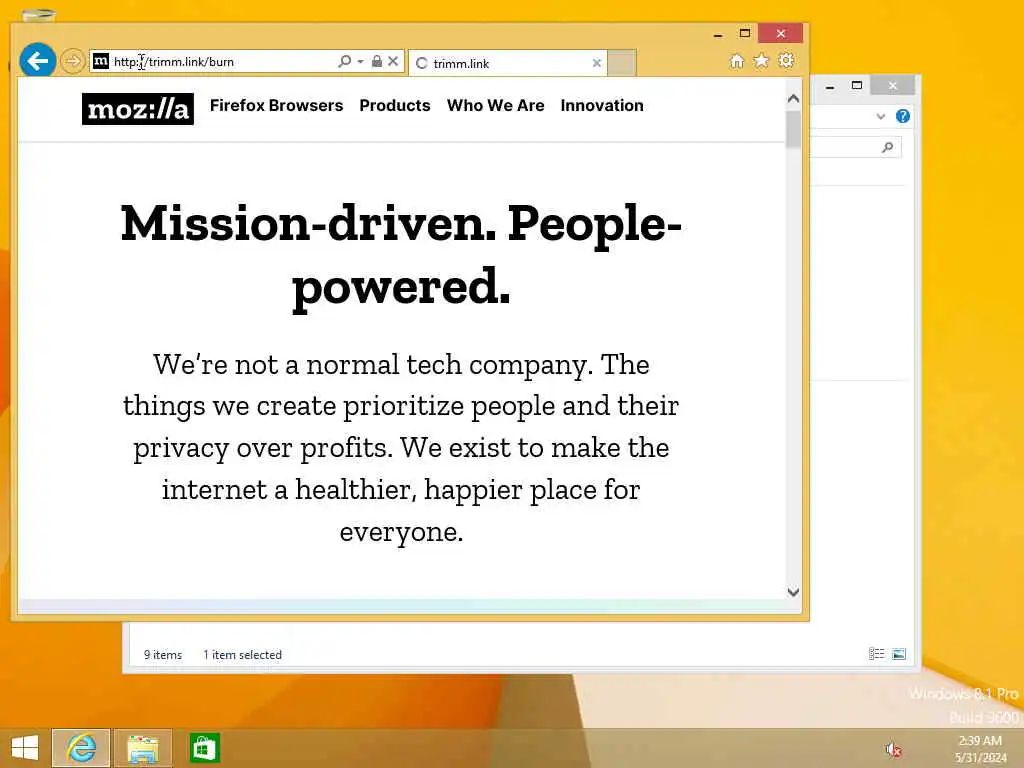Image resolution: width=1024 pixels, height=768 pixels.
Task: Switch File Explorer to details view
Action: [876, 654]
